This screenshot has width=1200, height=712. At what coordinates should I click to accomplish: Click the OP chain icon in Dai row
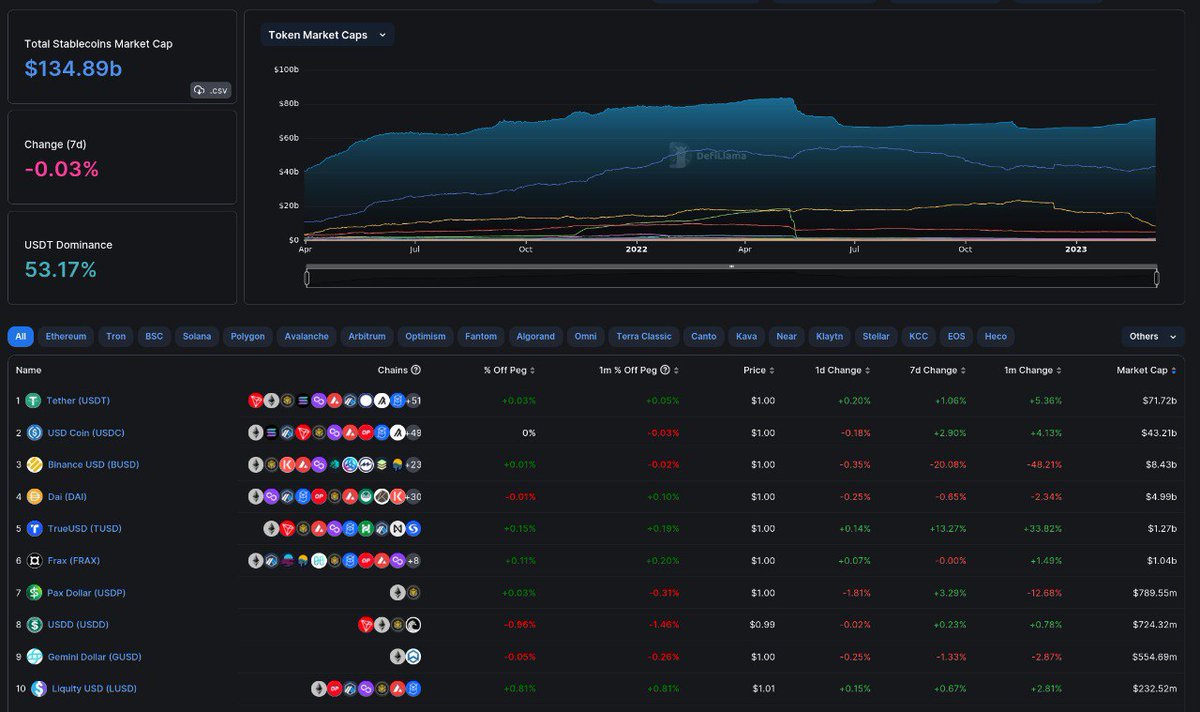[319, 497]
